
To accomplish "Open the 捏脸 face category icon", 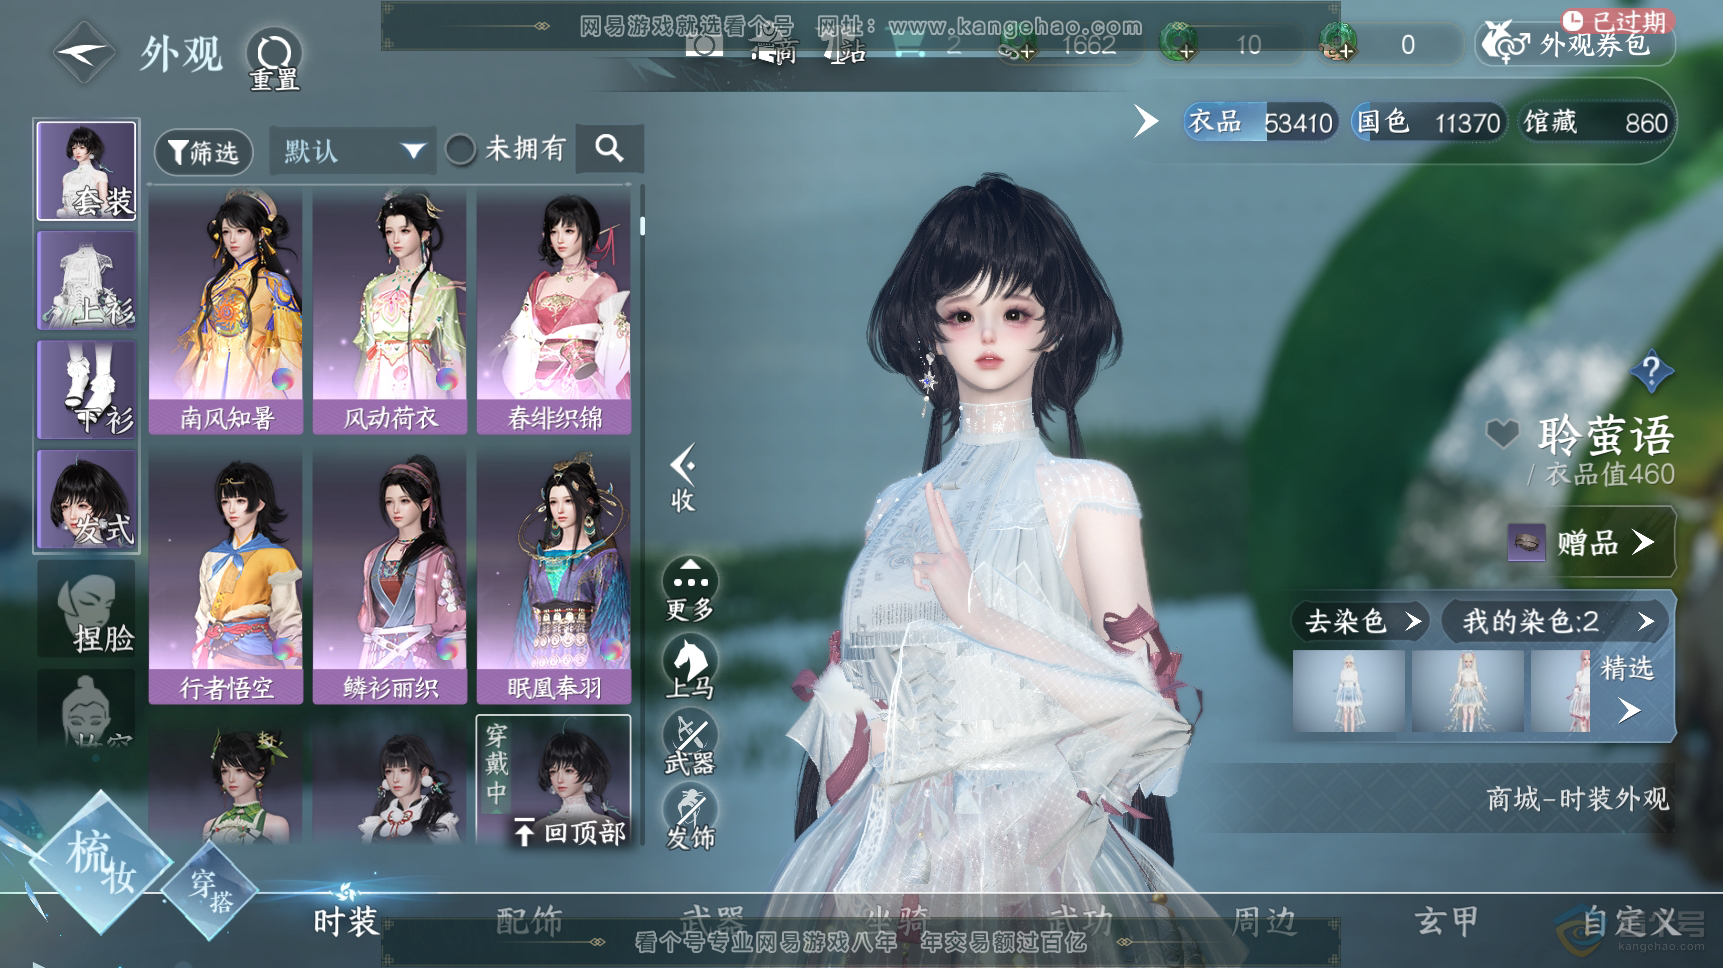I will point(87,608).
